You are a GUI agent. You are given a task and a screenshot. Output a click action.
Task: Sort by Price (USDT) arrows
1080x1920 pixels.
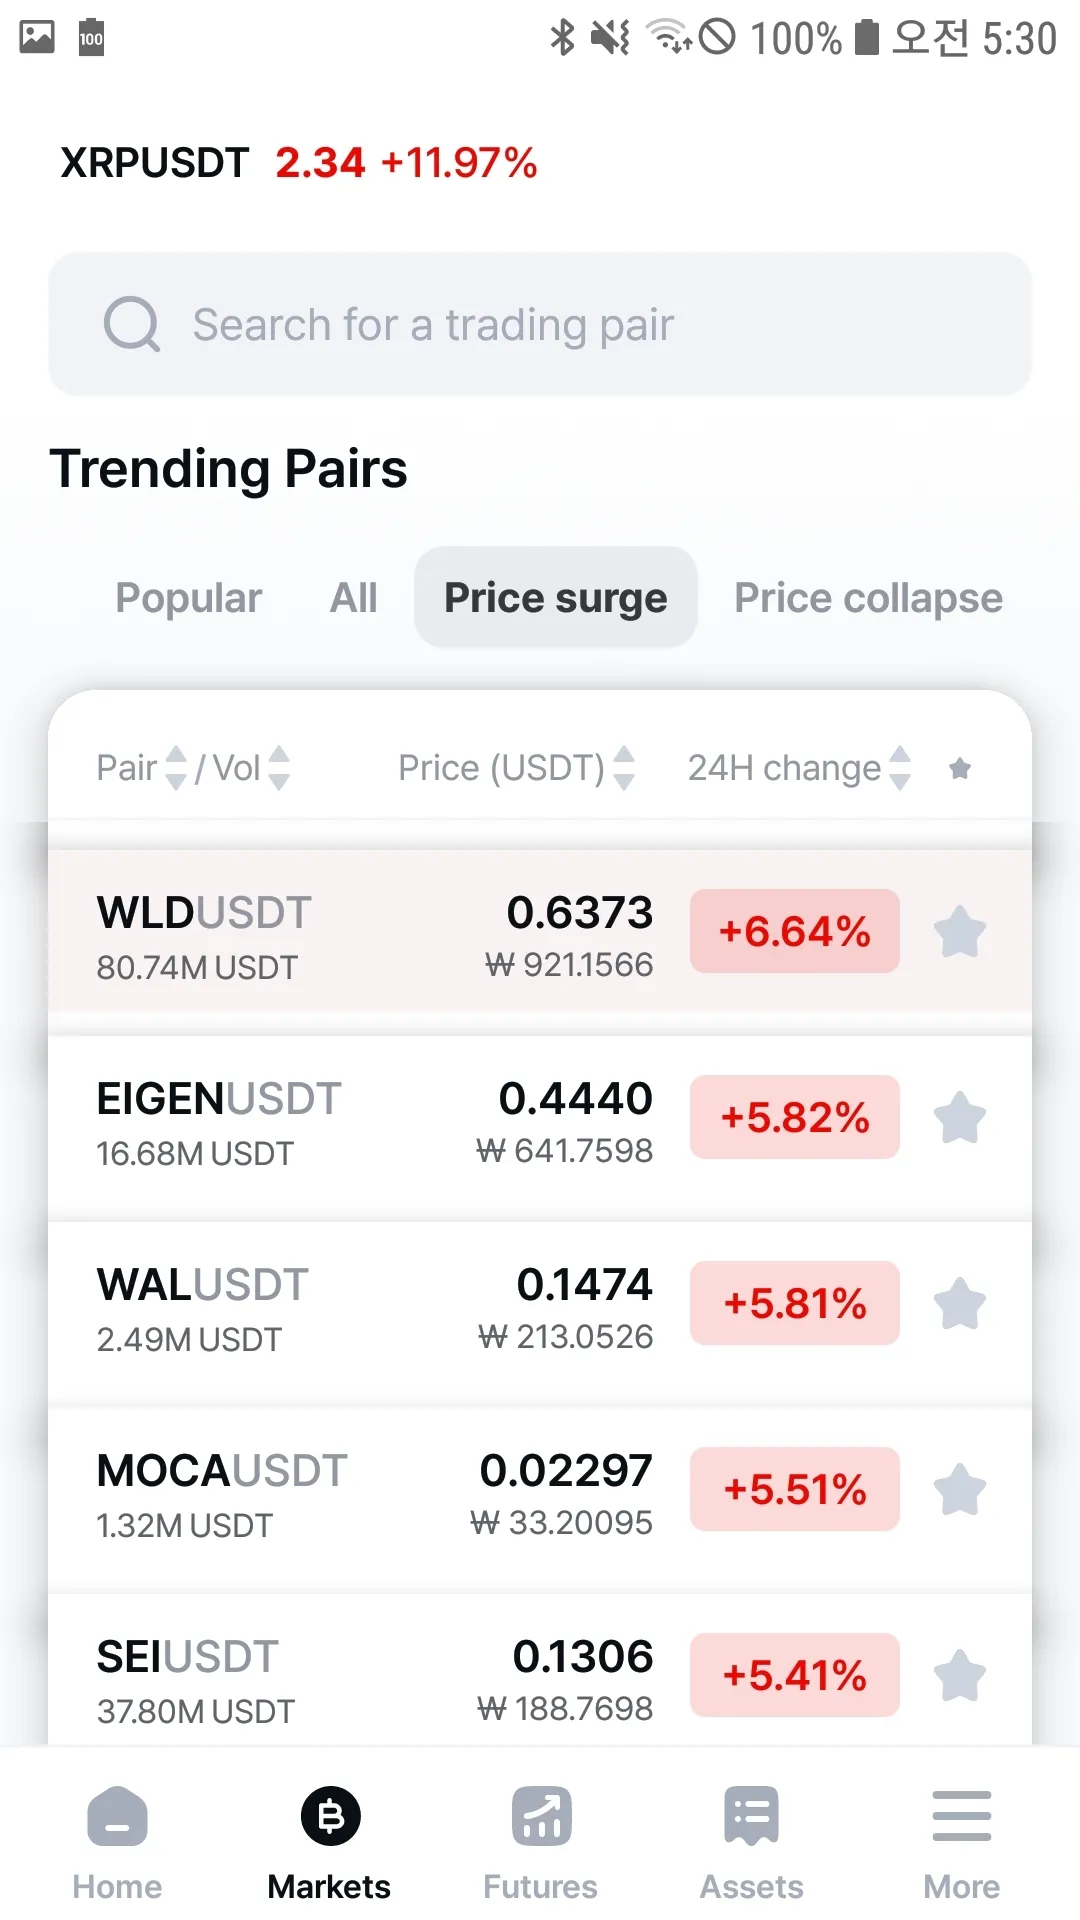[x=624, y=768]
